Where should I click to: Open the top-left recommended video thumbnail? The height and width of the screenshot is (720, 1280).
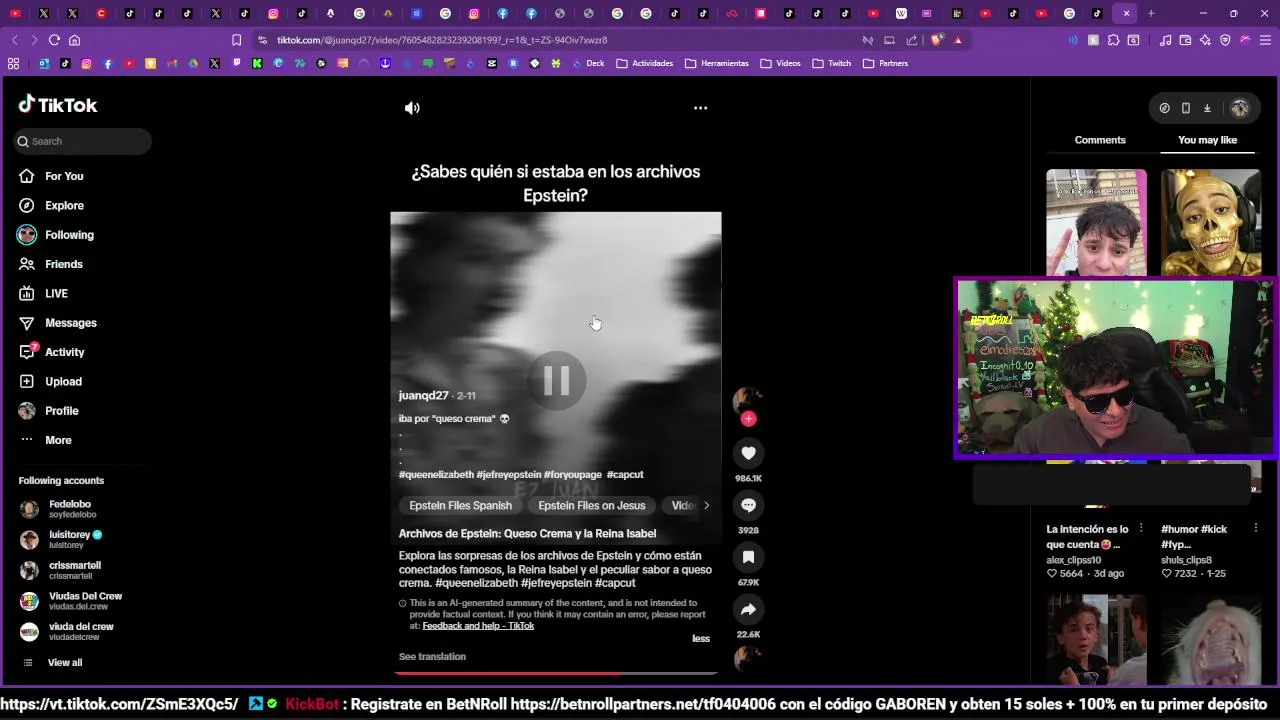pyautogui.click(x=1096, y=222)
